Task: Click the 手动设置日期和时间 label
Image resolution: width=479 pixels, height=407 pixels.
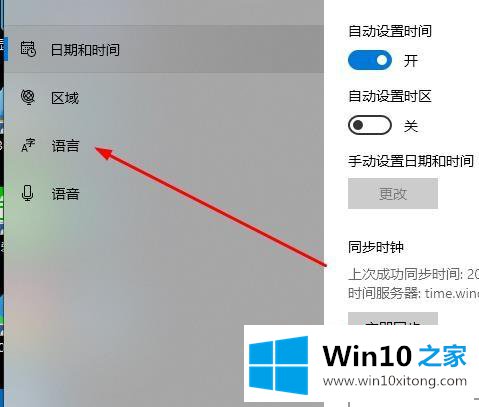Action: (x=411, y=161)
